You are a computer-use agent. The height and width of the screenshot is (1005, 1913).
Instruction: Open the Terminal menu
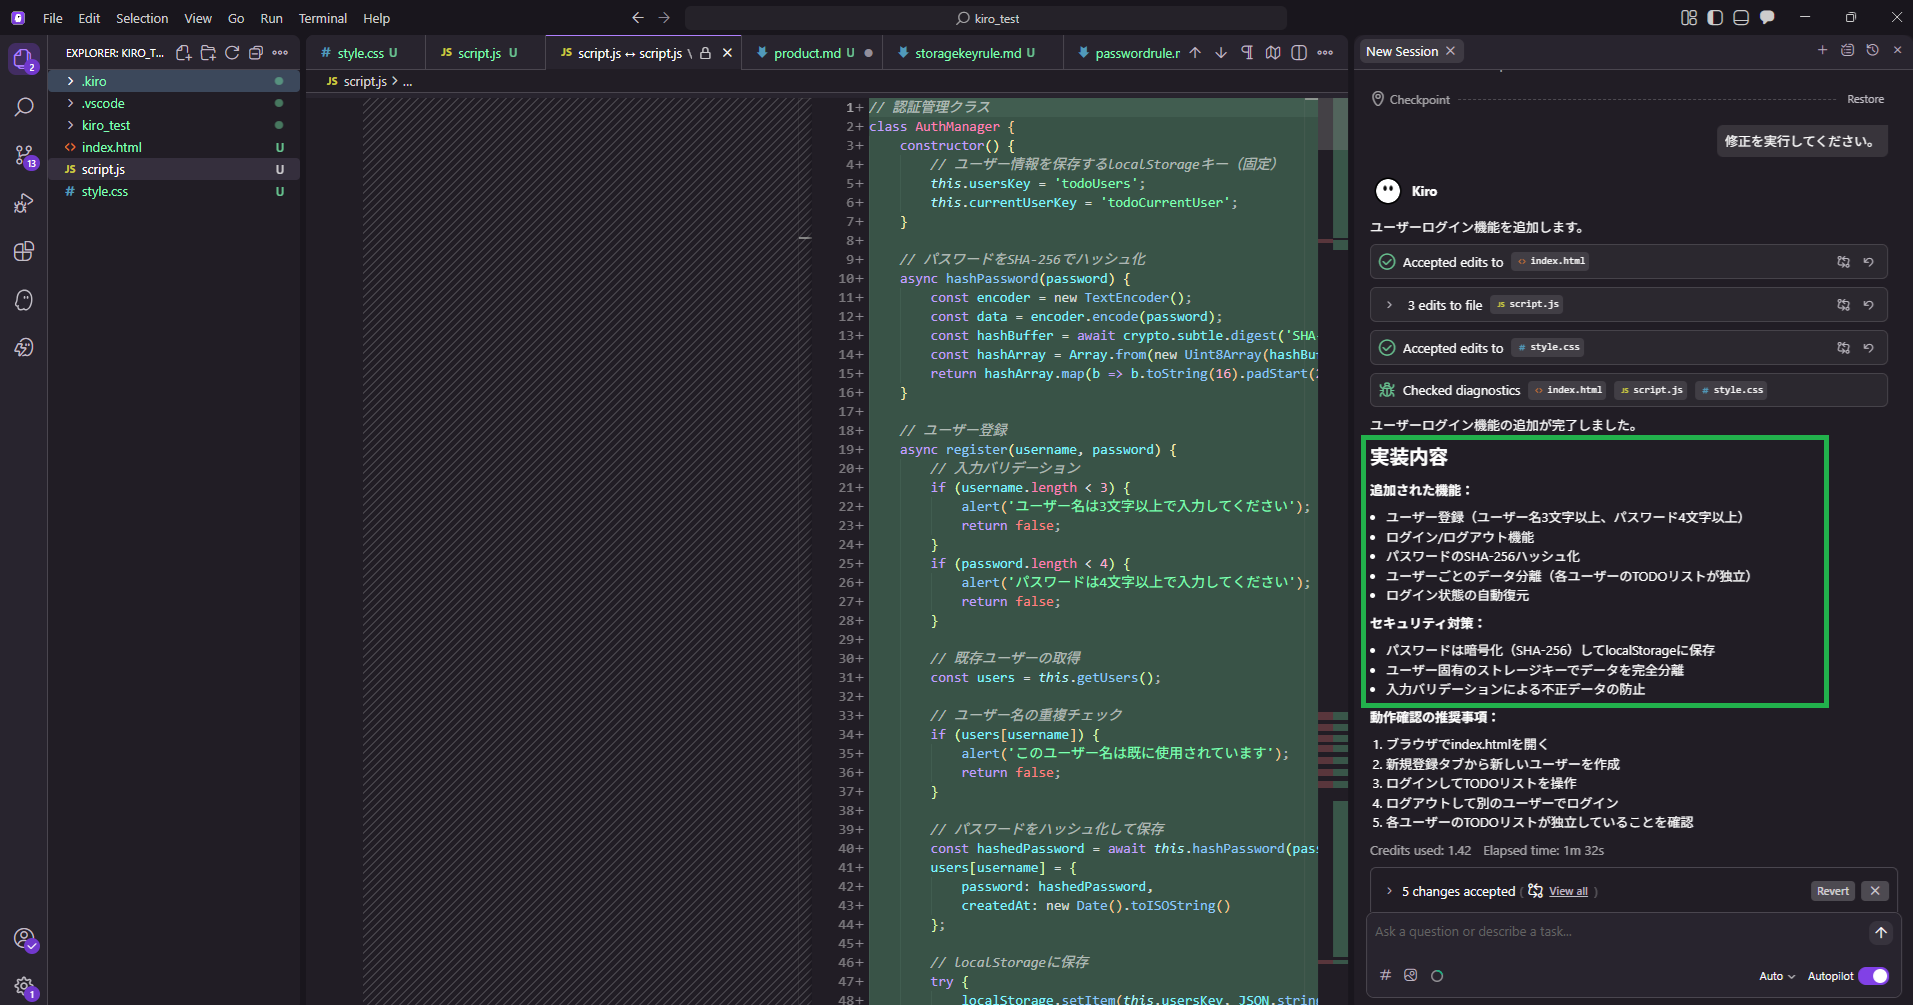click(x=322, y=18)
